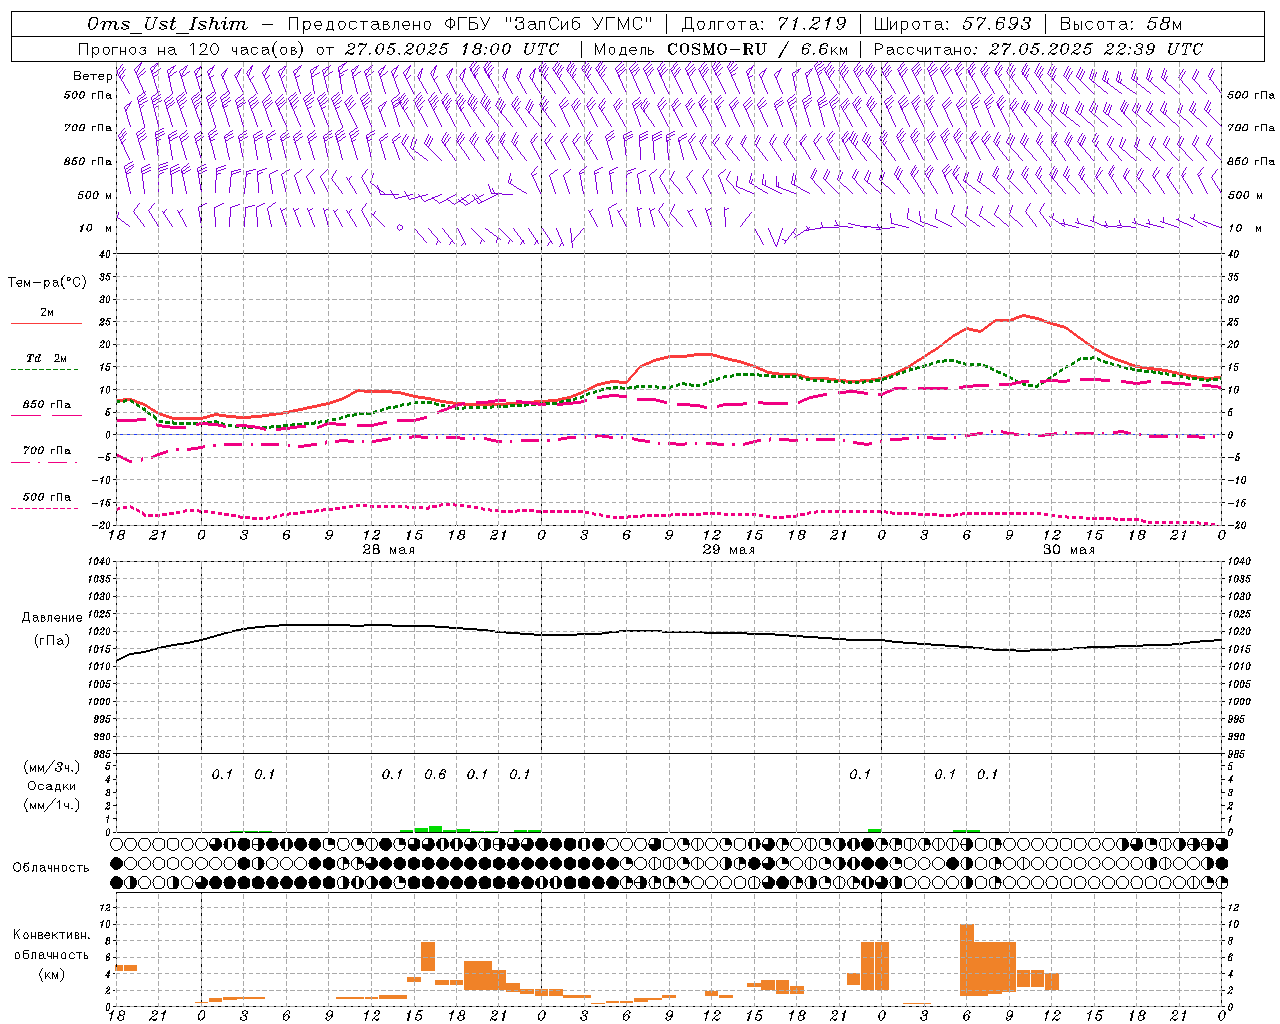The width and height of the screenshot is (1280, 1024).
Task: Select the forecast text Прогноз на 120 часа(ов)
Action: [192, 49]
